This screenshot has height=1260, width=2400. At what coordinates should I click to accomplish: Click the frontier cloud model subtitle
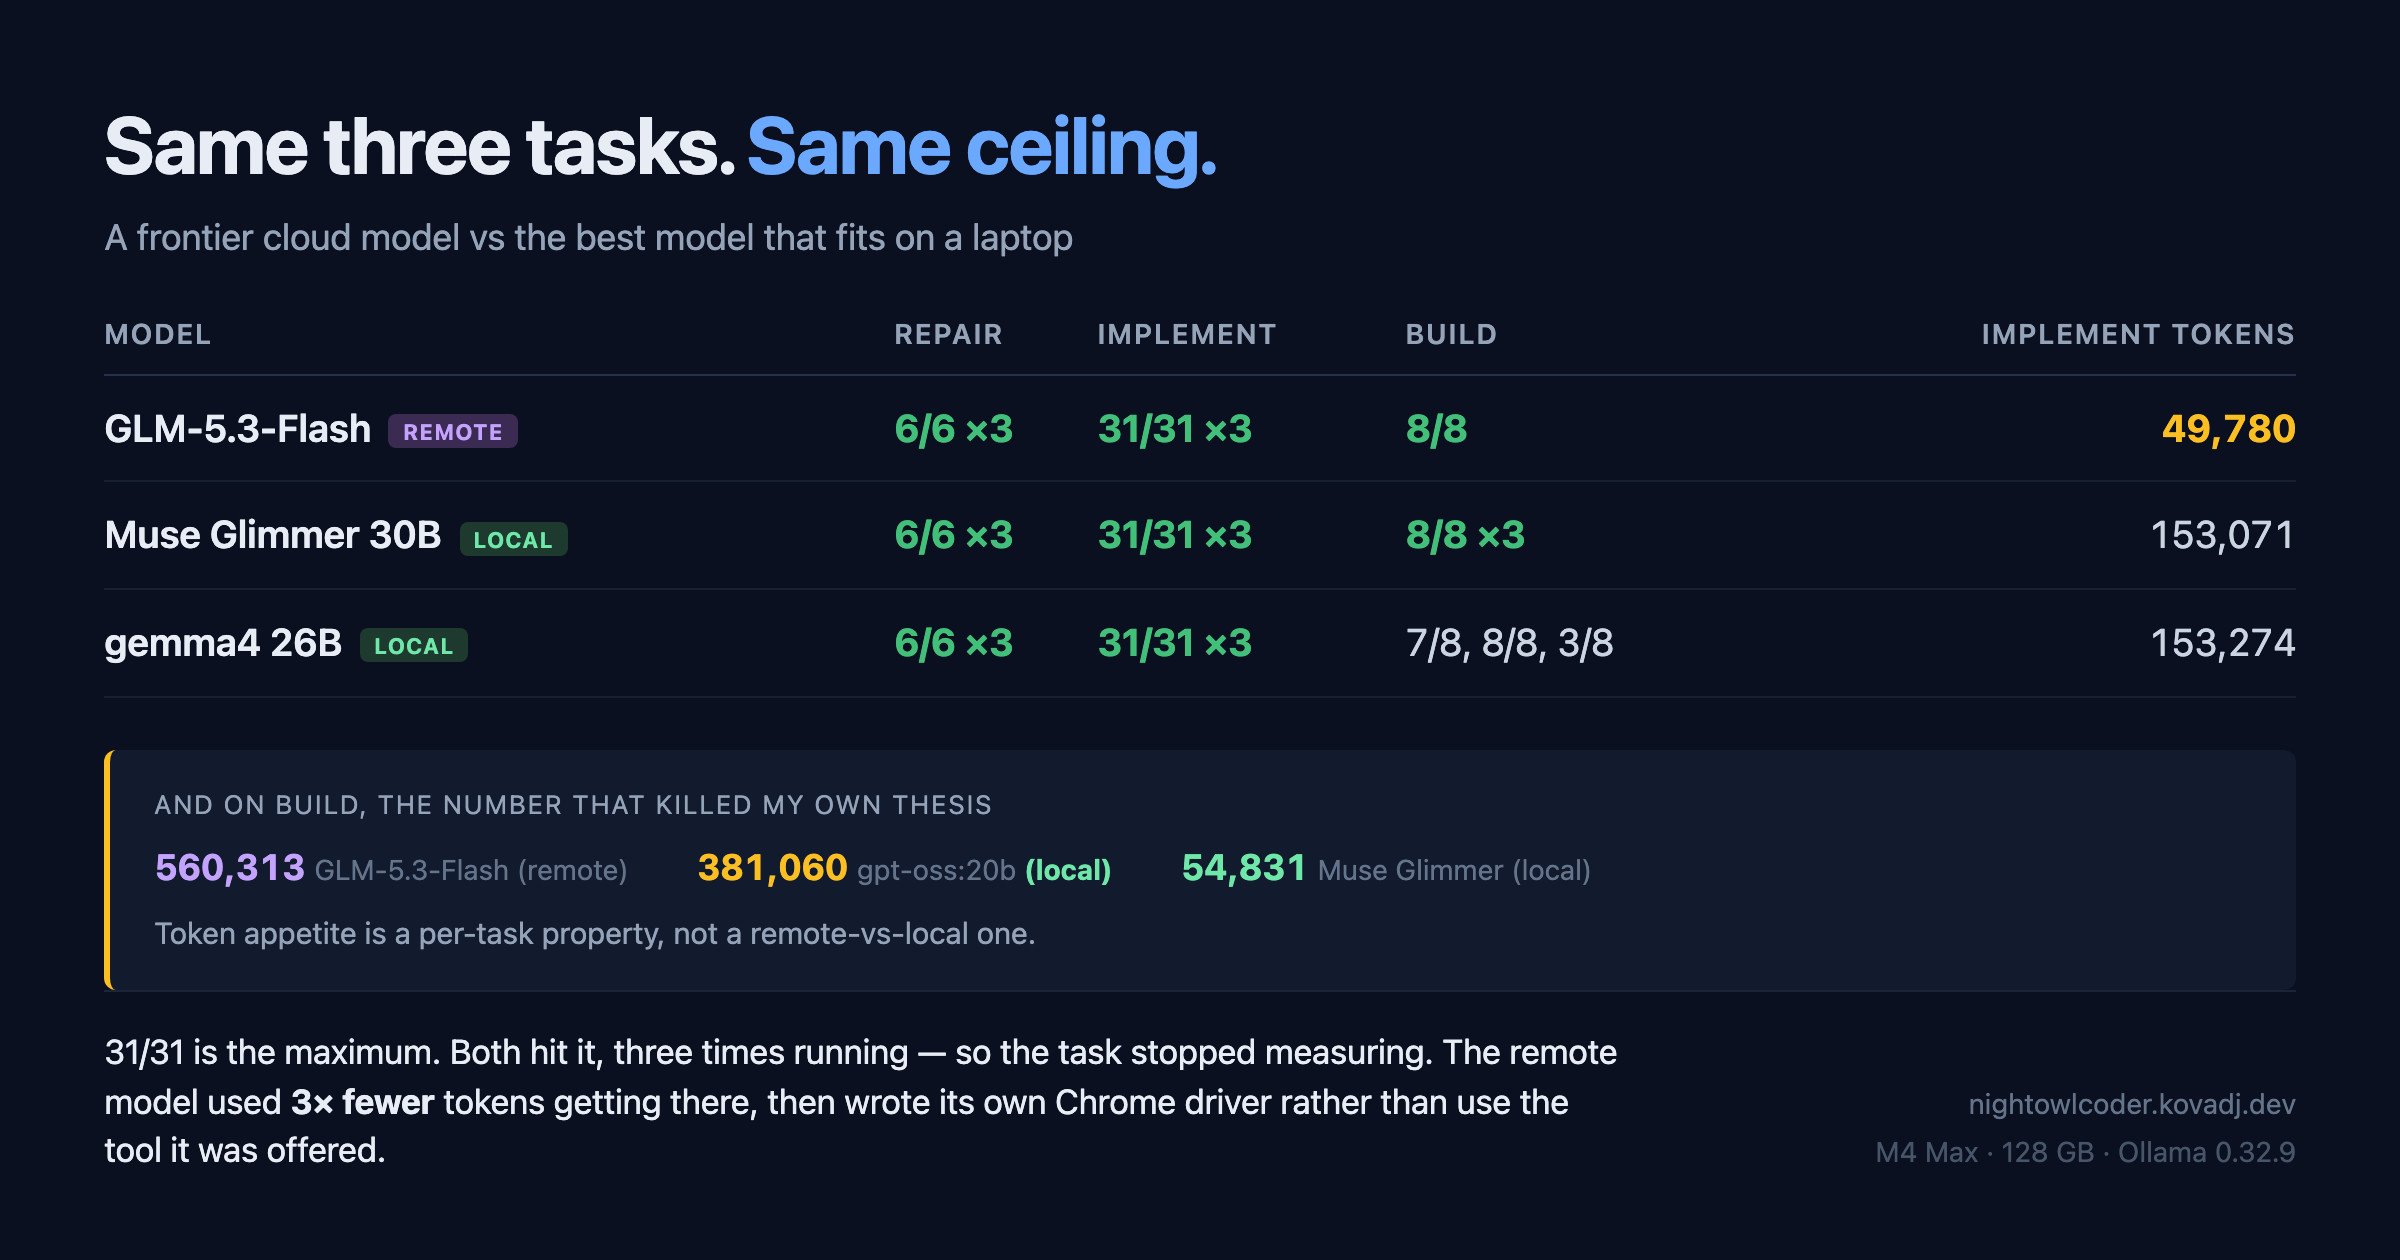[x=589, y=238]
